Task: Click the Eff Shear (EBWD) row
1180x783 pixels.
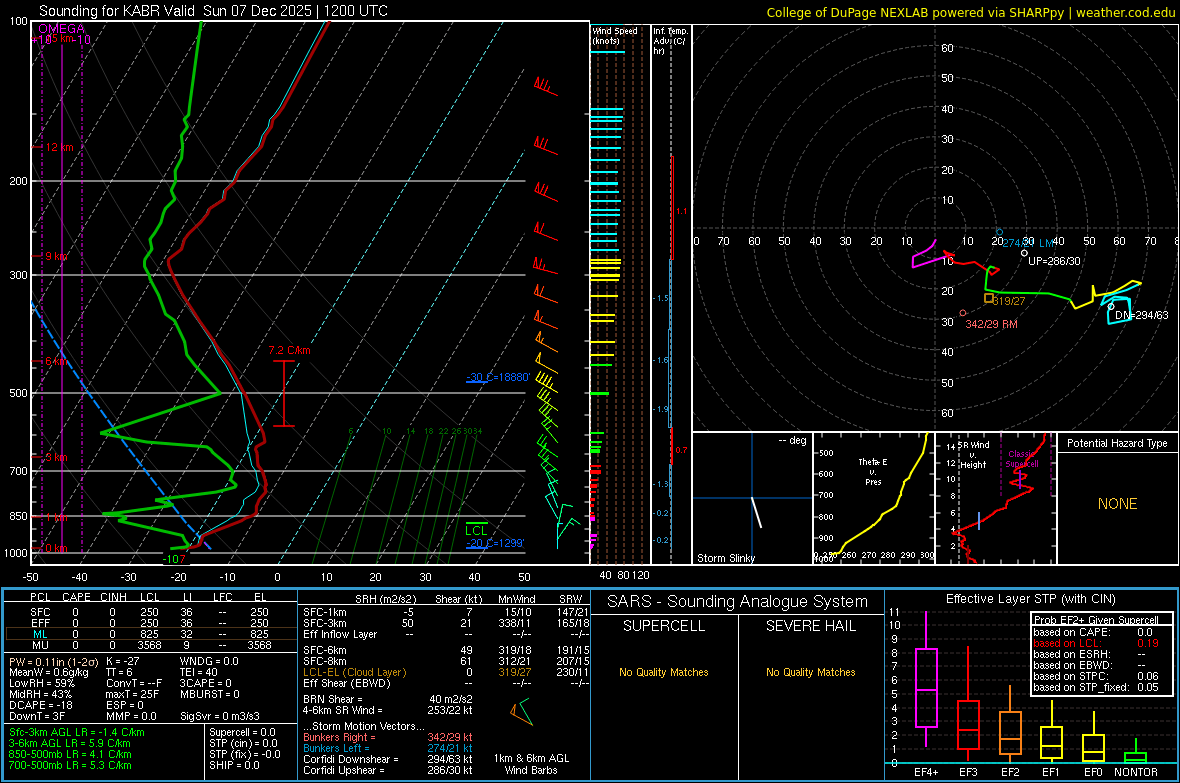Action: (x=446, y=683)
